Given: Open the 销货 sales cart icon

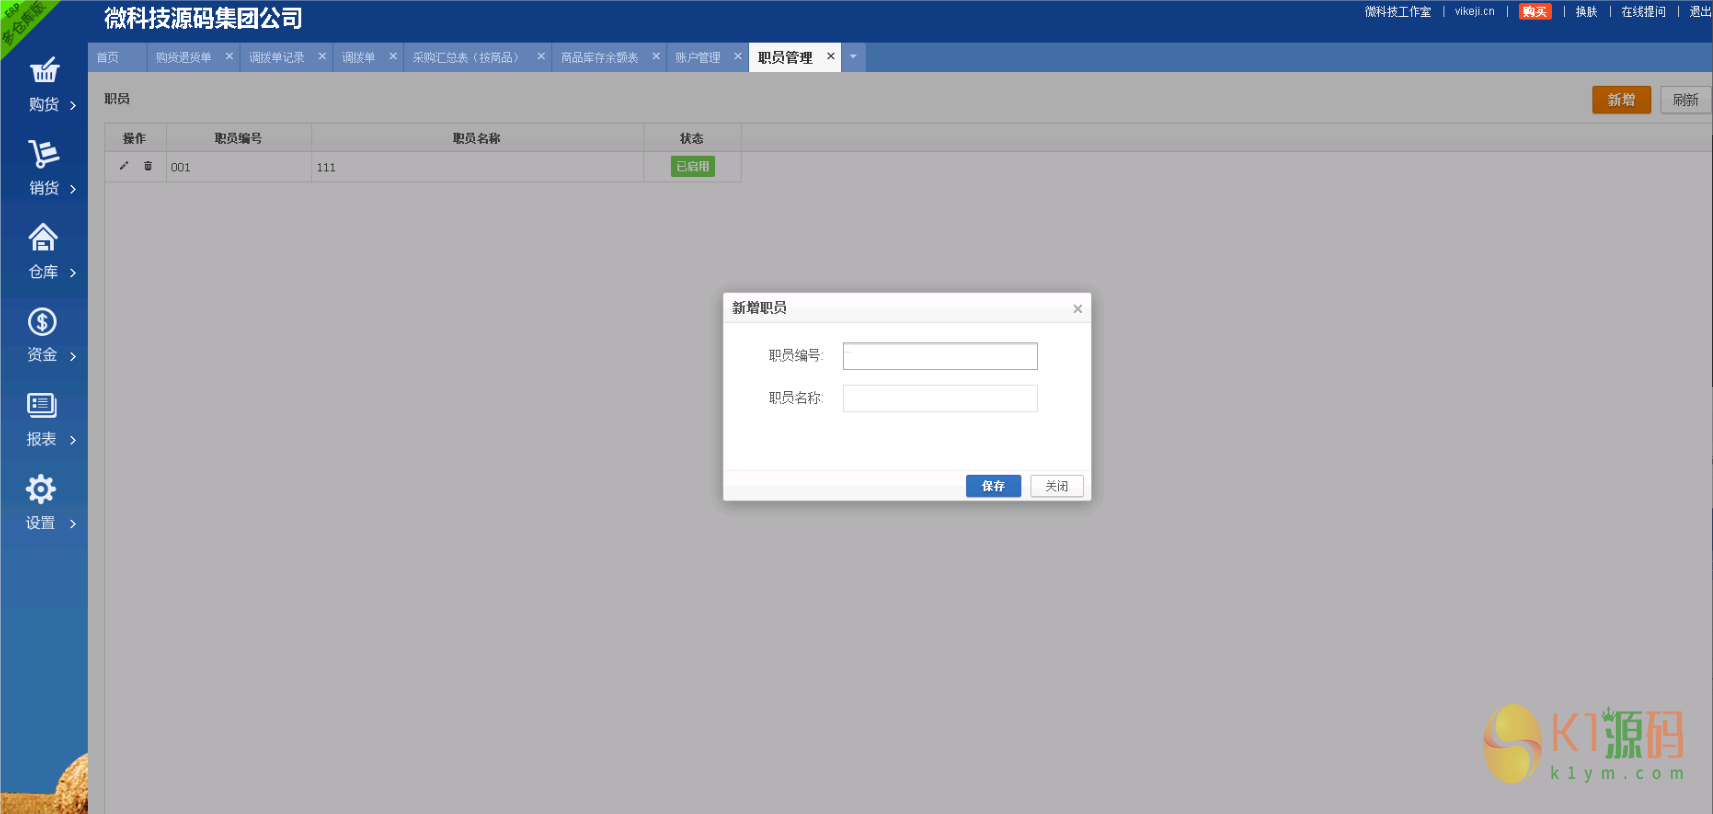Looking at the screenshot, I should pos(44,153).
